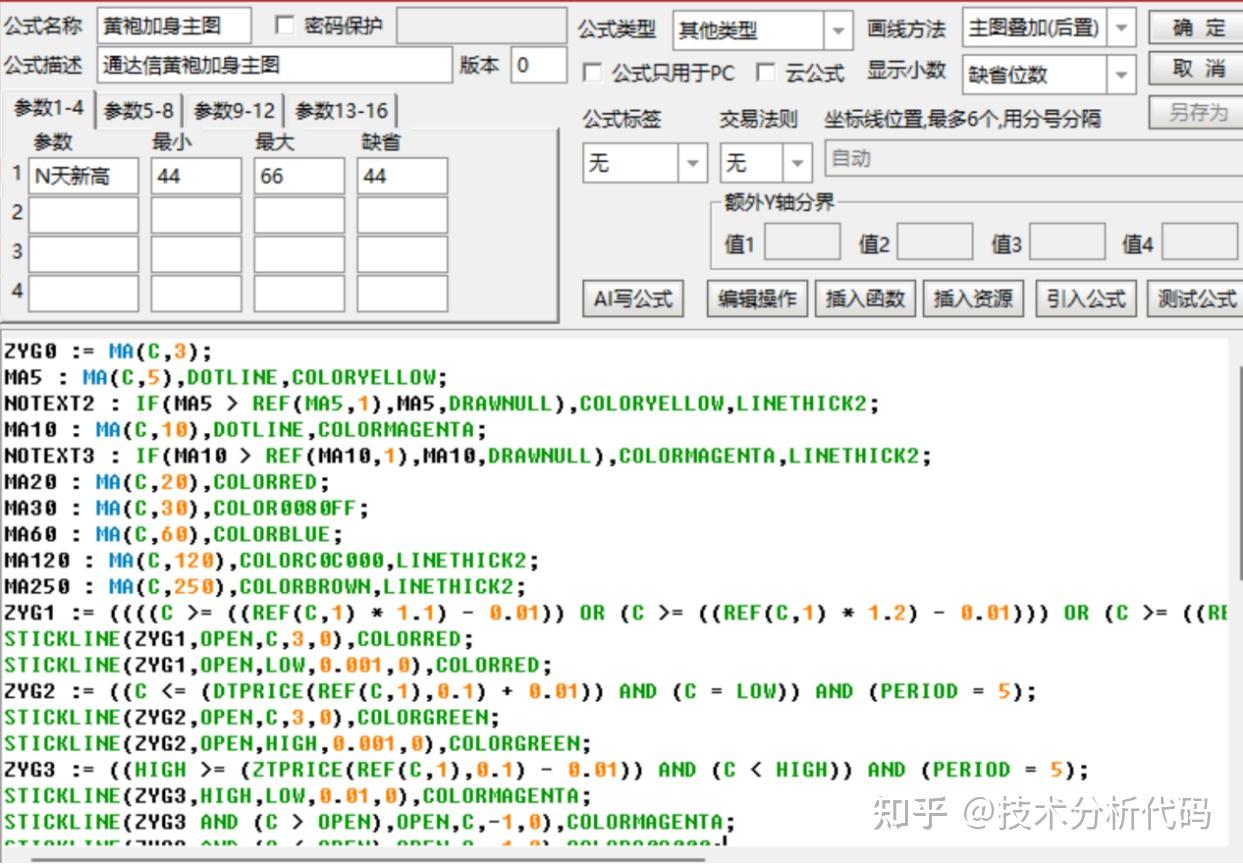This screenshot has width=1243, height=864.
Task: Click the MA60 COLORBLUE line
Action: pos(174,534)
